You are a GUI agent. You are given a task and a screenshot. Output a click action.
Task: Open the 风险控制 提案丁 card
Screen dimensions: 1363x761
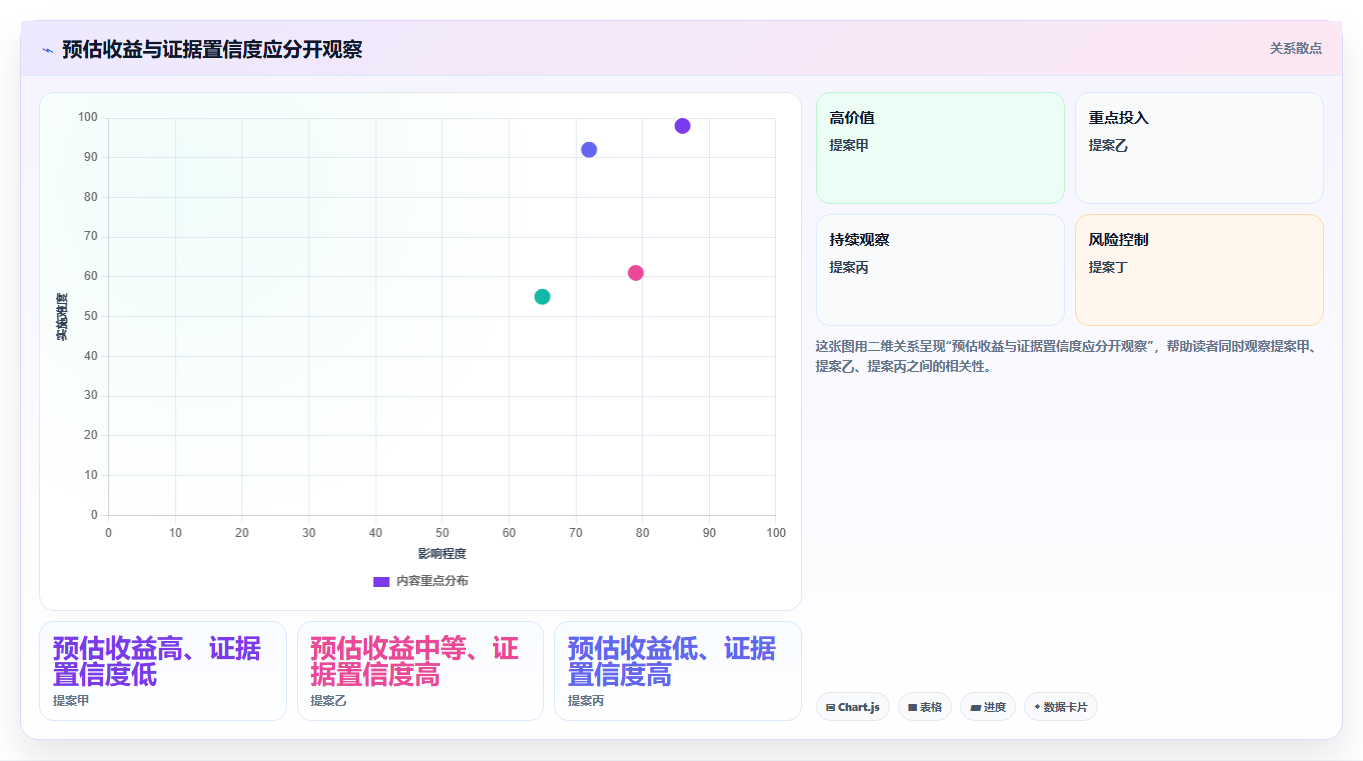pos(1199,270)
